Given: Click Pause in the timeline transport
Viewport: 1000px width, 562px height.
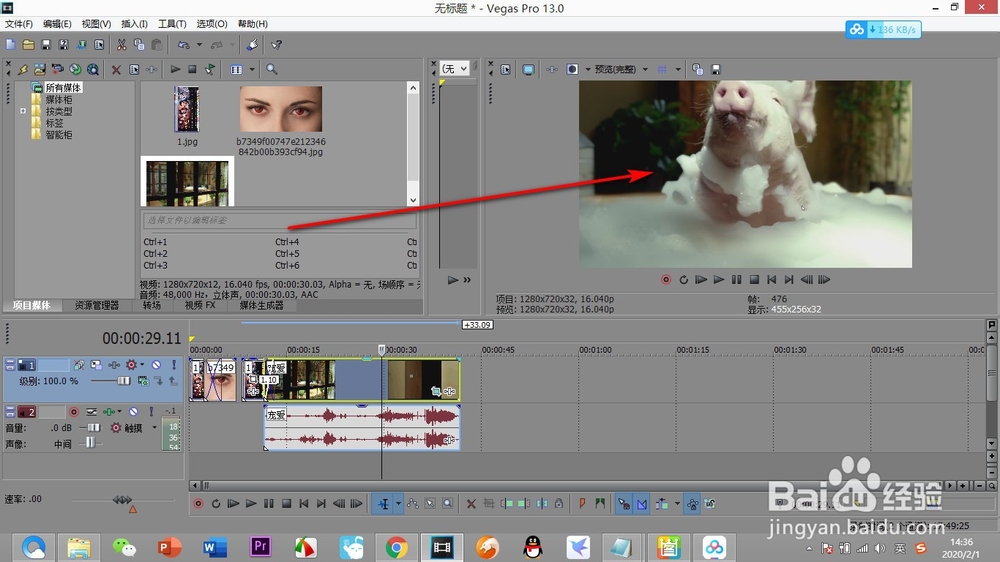Looking at the screenshot, I should 268,504.
